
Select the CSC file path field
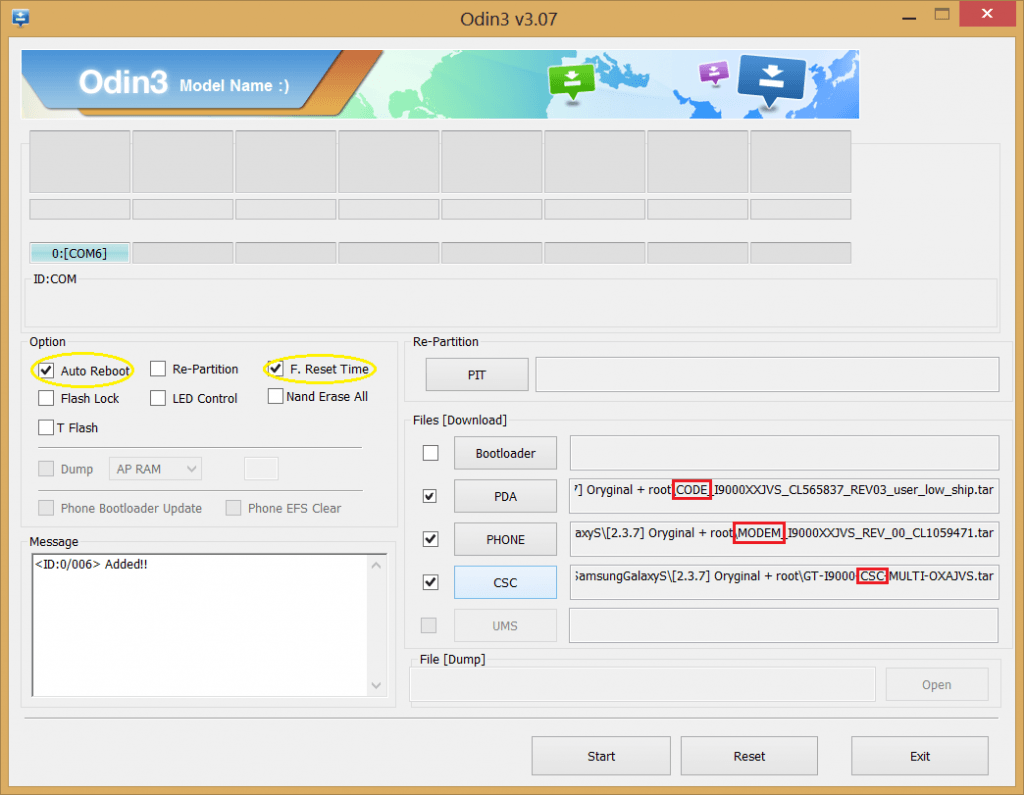tap(784, 582)
